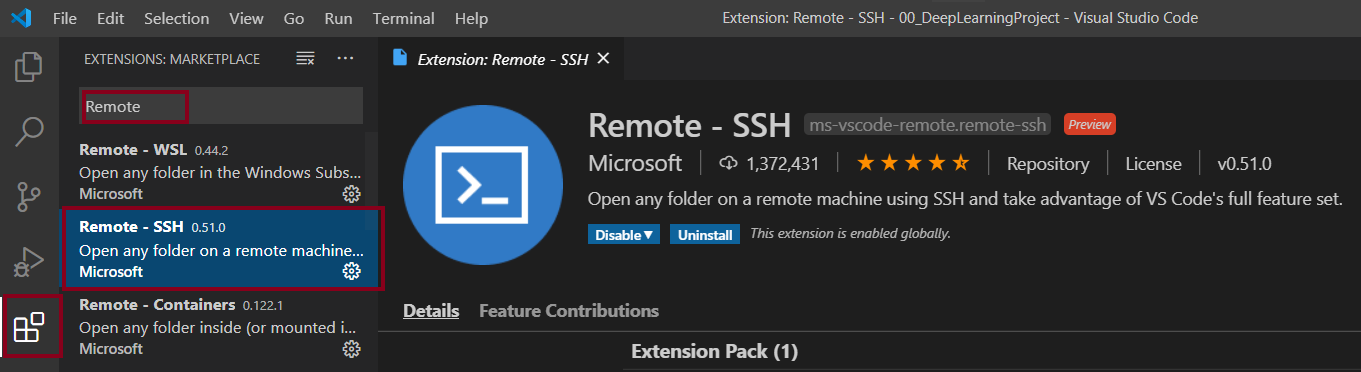Clear extensions search results icon
The height and width of the screenshot is (372, 1361).
306,59
